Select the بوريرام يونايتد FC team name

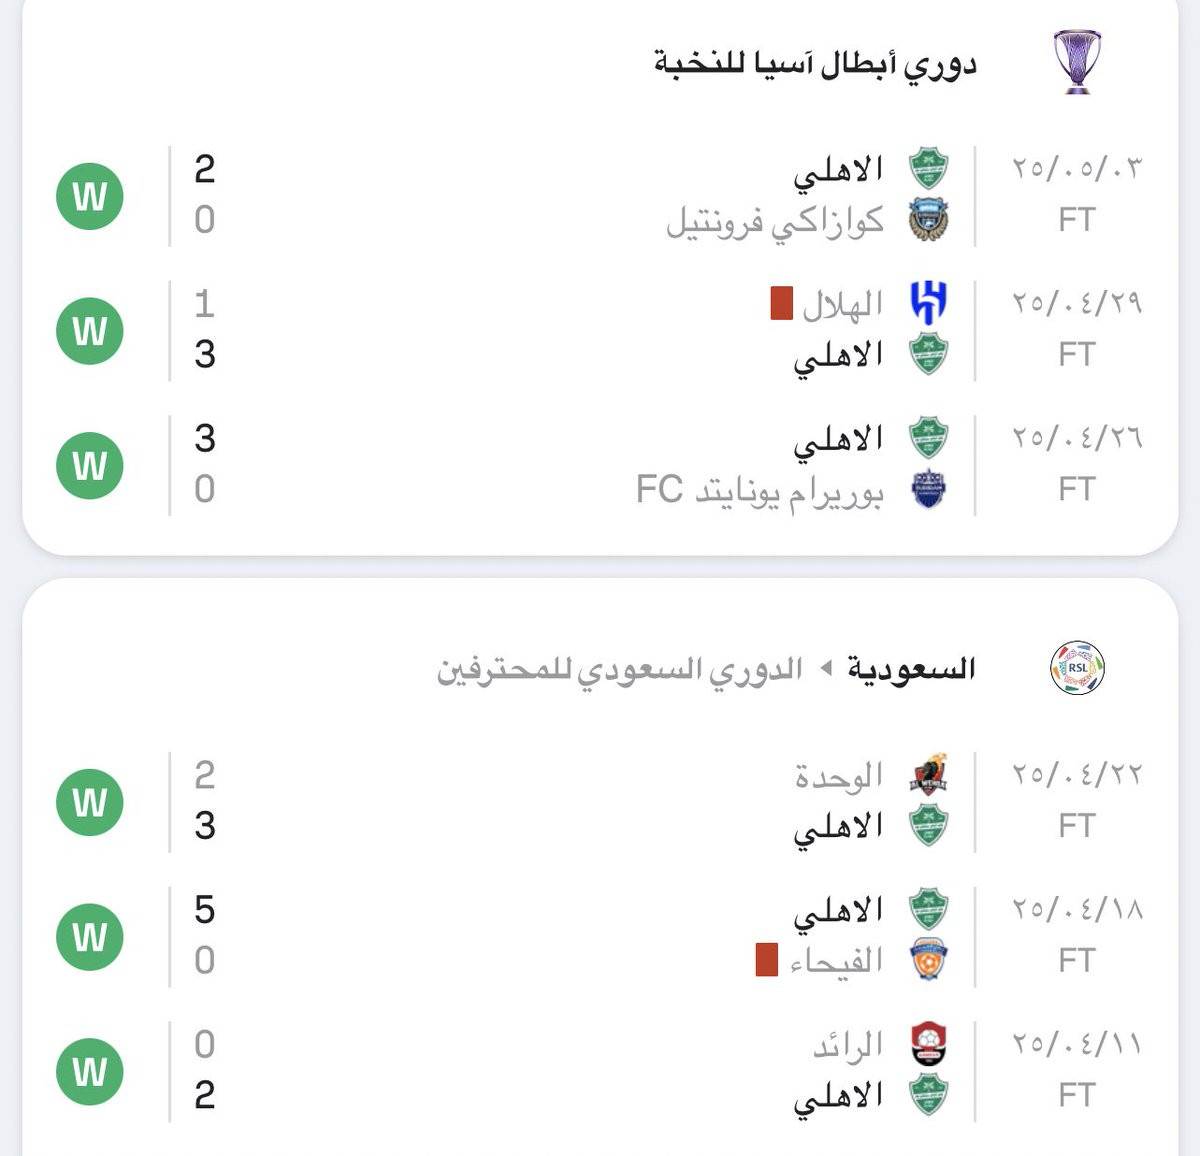click(x=760, y=490)
